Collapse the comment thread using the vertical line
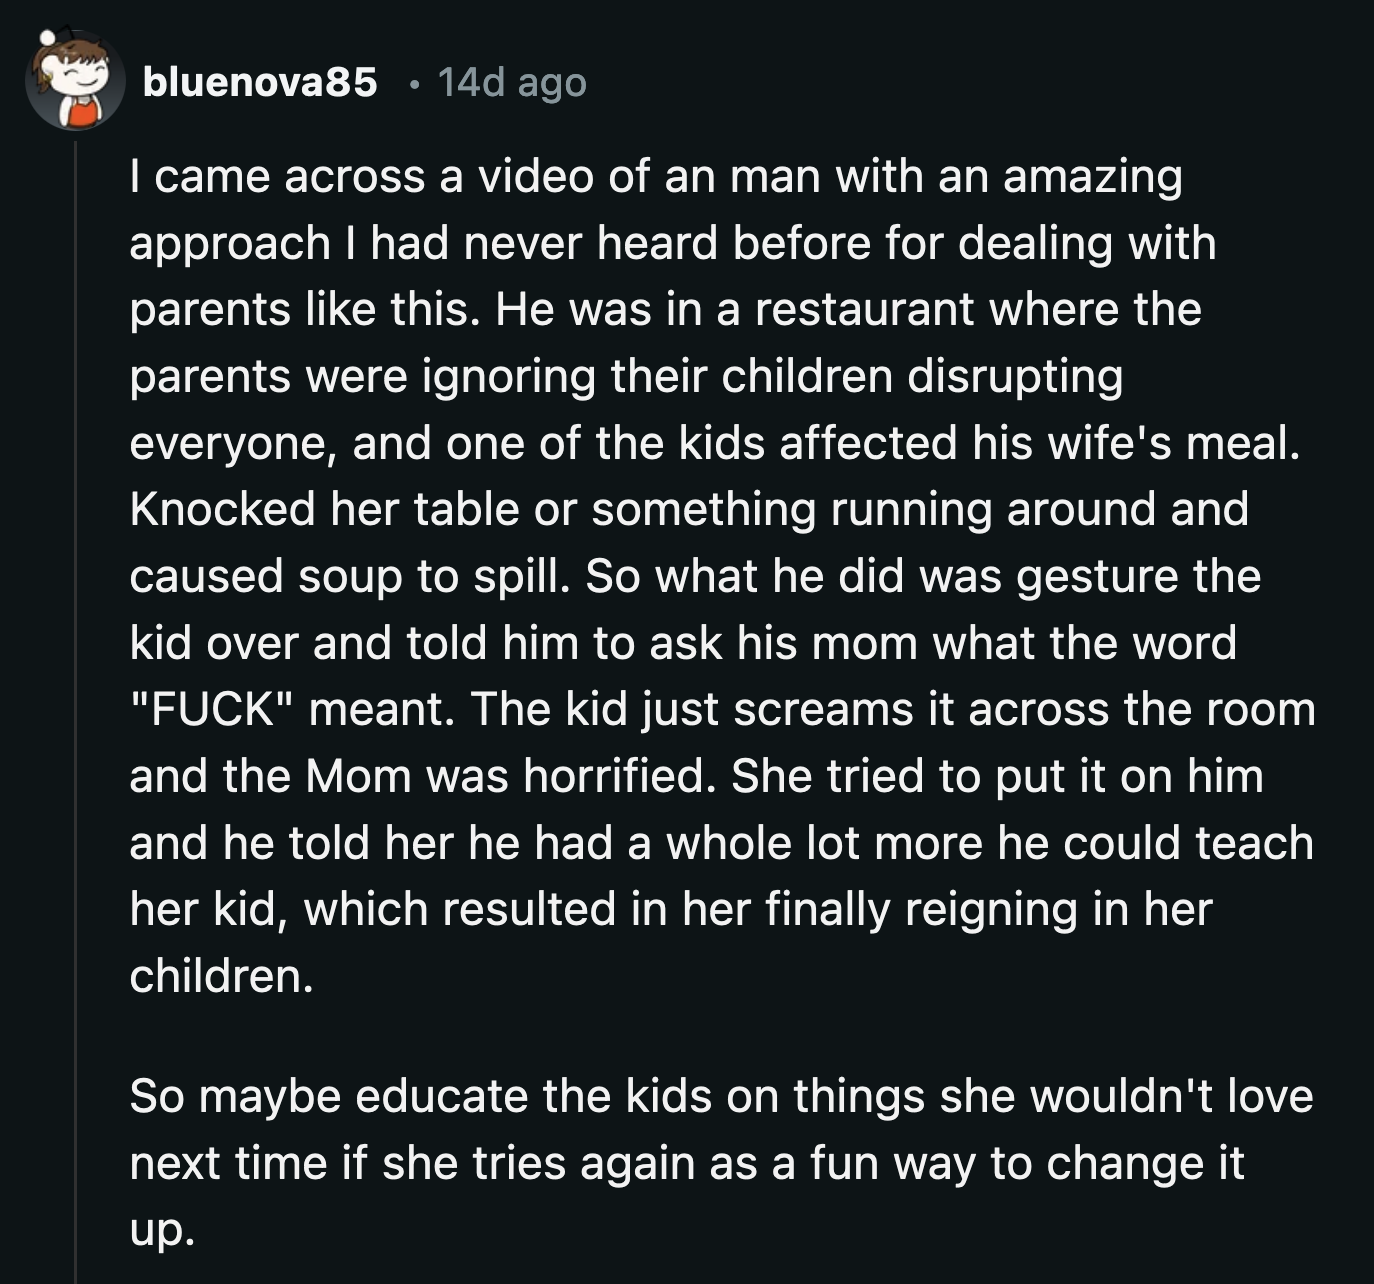The height and width of the screenshot is (1284, 1374). coord(76,700)
